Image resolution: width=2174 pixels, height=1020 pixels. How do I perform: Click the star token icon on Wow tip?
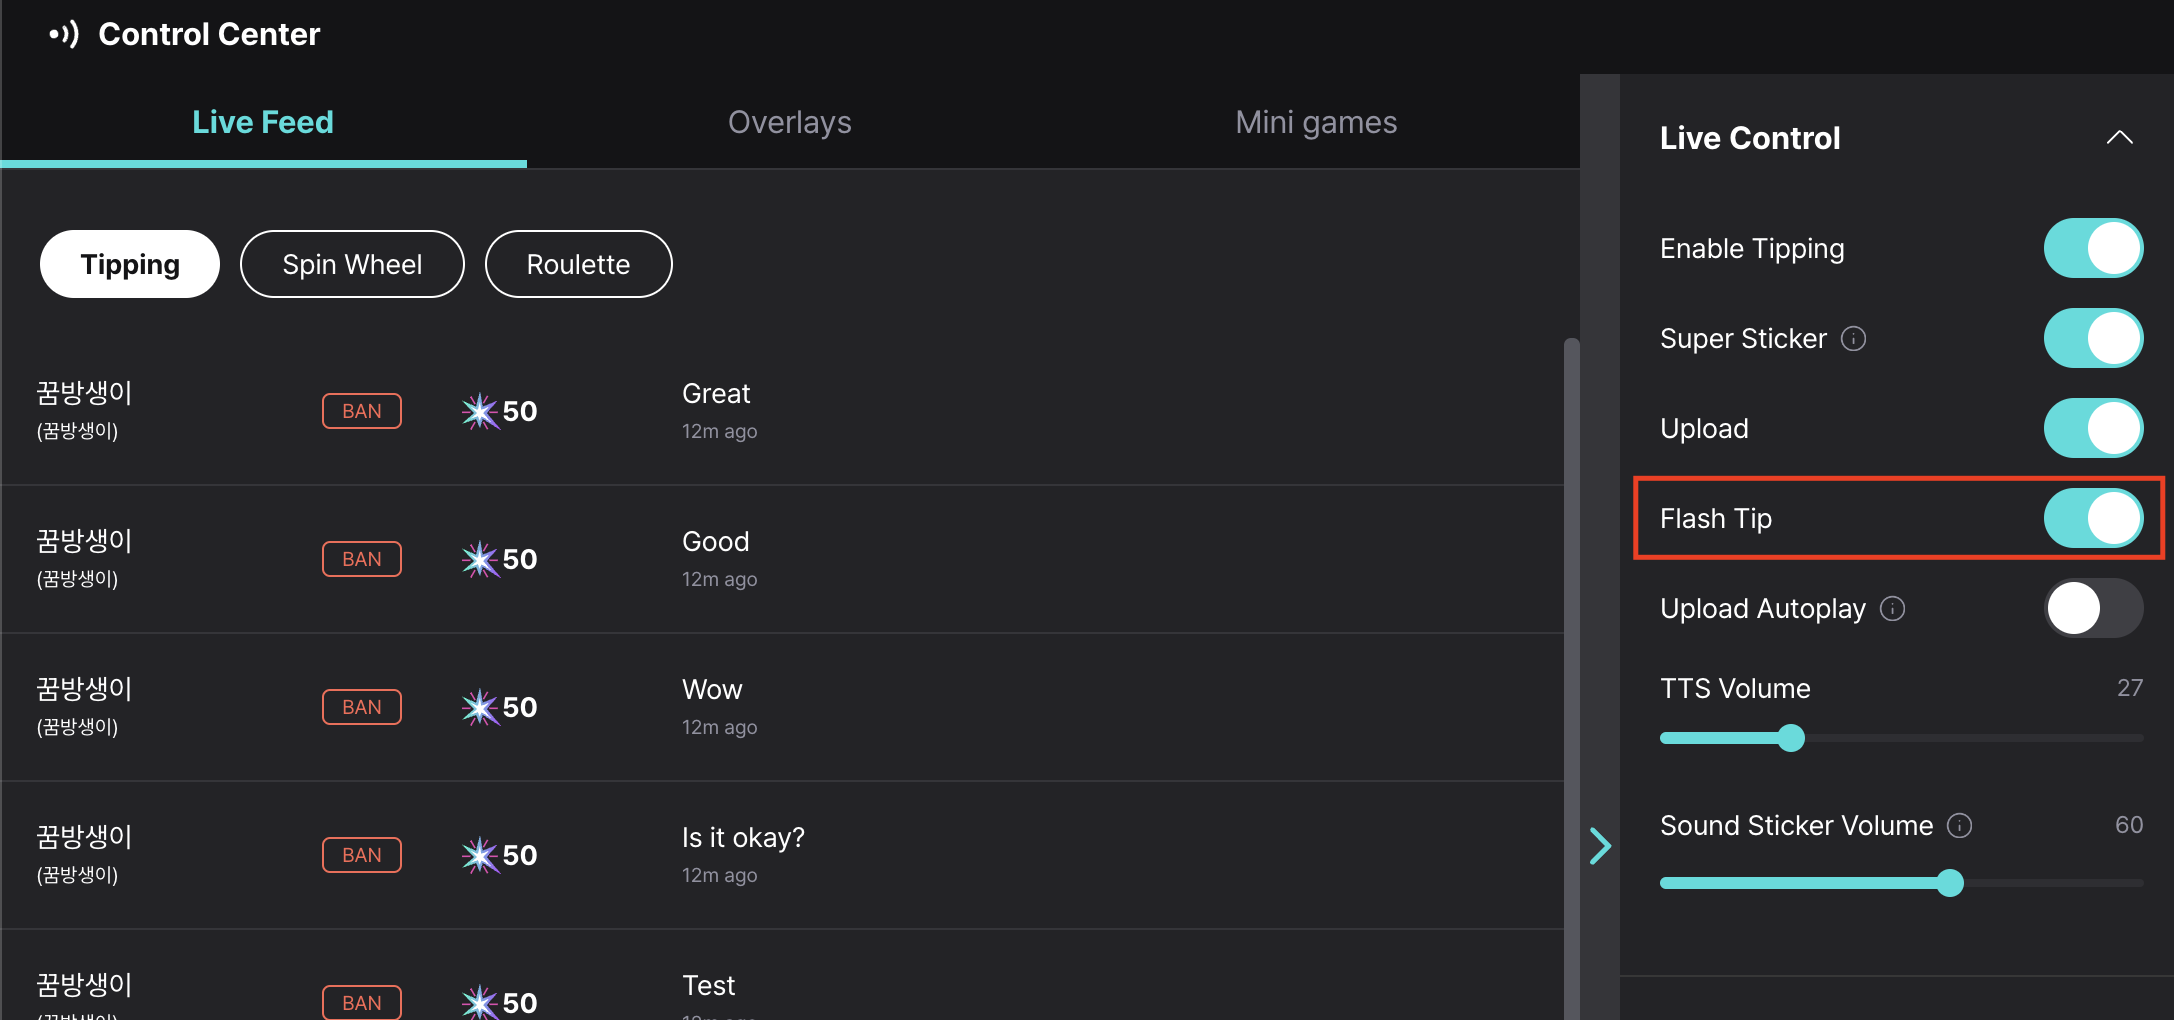click(x=480, y=707)
